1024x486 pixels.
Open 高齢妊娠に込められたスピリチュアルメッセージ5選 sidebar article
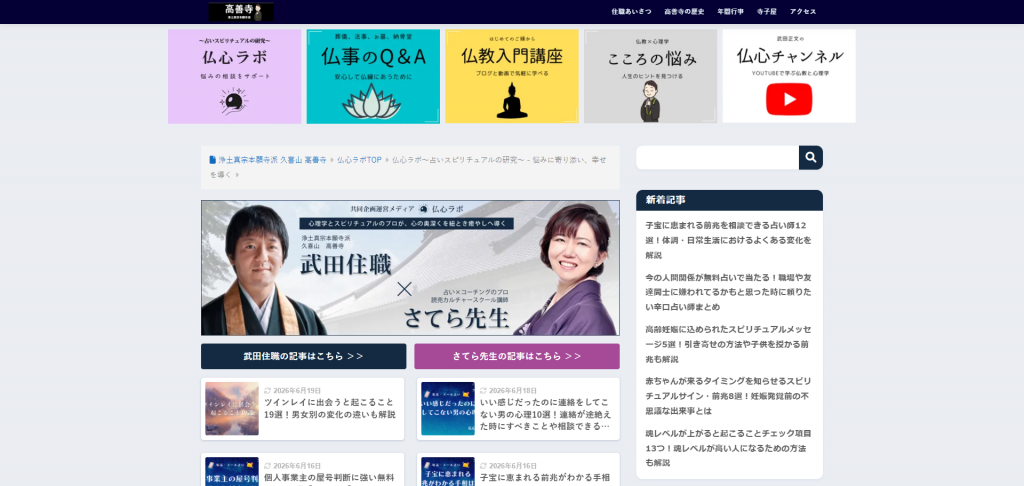pos(728,344)
